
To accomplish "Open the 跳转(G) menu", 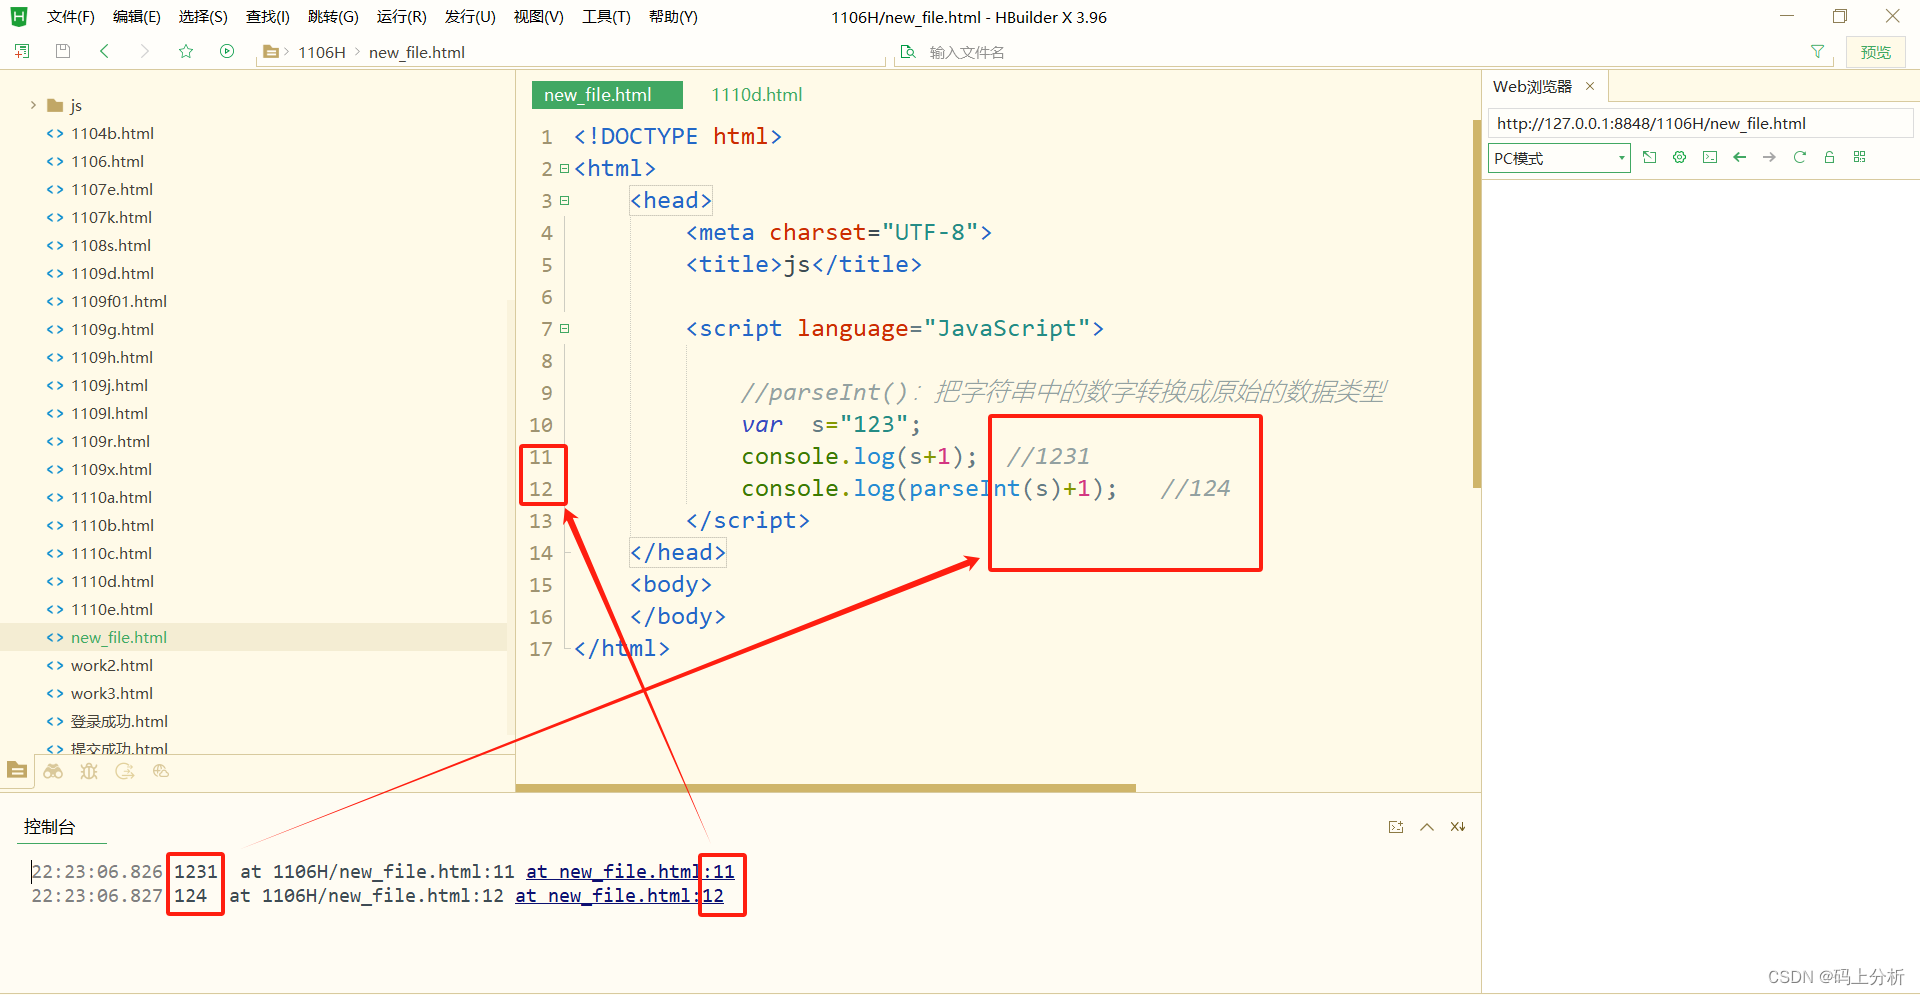I will coord(333,17).
